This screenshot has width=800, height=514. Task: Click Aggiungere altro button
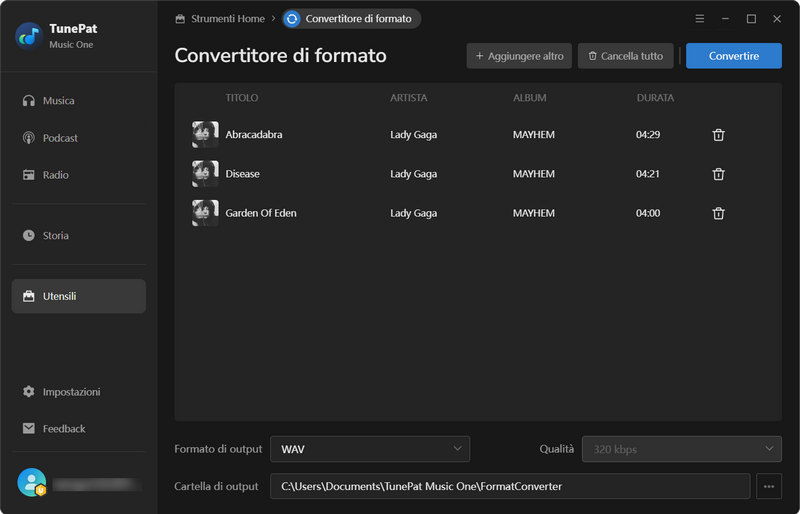[519, 56]
